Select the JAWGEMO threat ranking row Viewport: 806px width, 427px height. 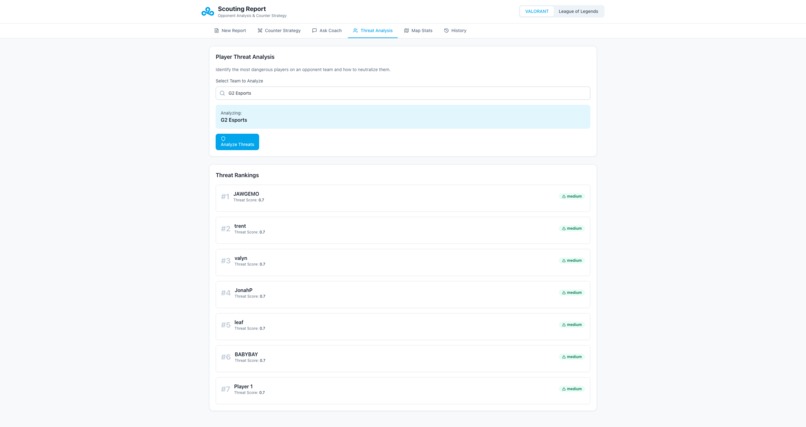click(x=402, y=198)
